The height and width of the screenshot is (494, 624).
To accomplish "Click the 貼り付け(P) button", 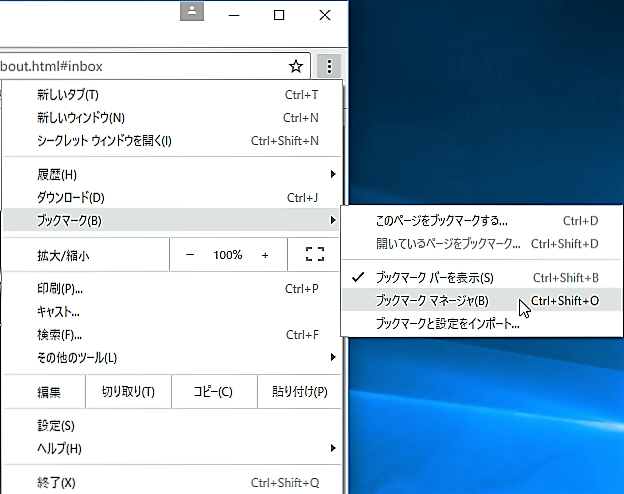I will click(x=300, y=392).
